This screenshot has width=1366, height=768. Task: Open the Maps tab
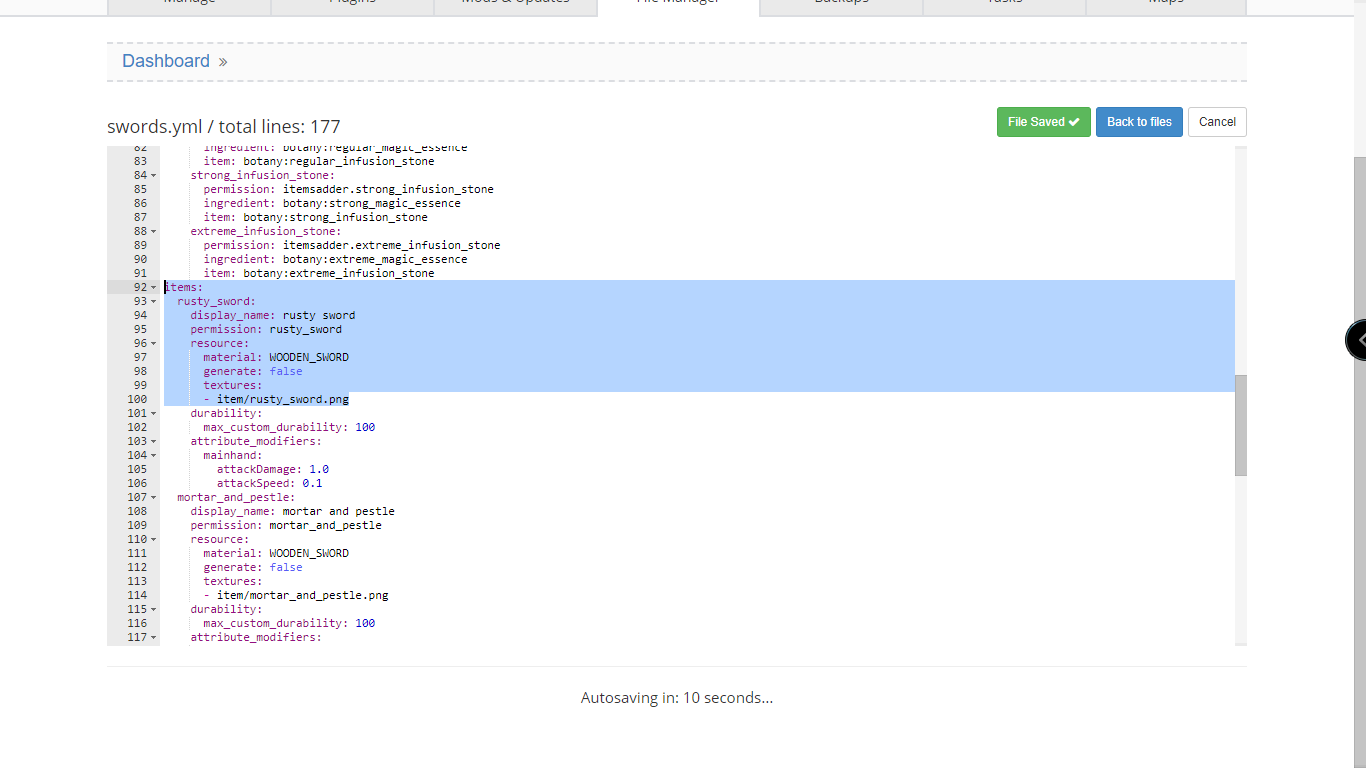[x=1166, y=3]
